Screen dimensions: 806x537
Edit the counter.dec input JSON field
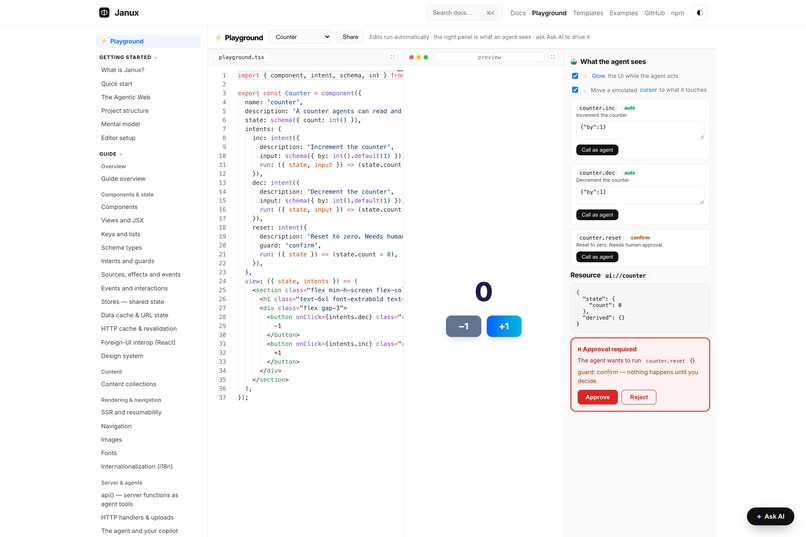[x=640, y=195]
